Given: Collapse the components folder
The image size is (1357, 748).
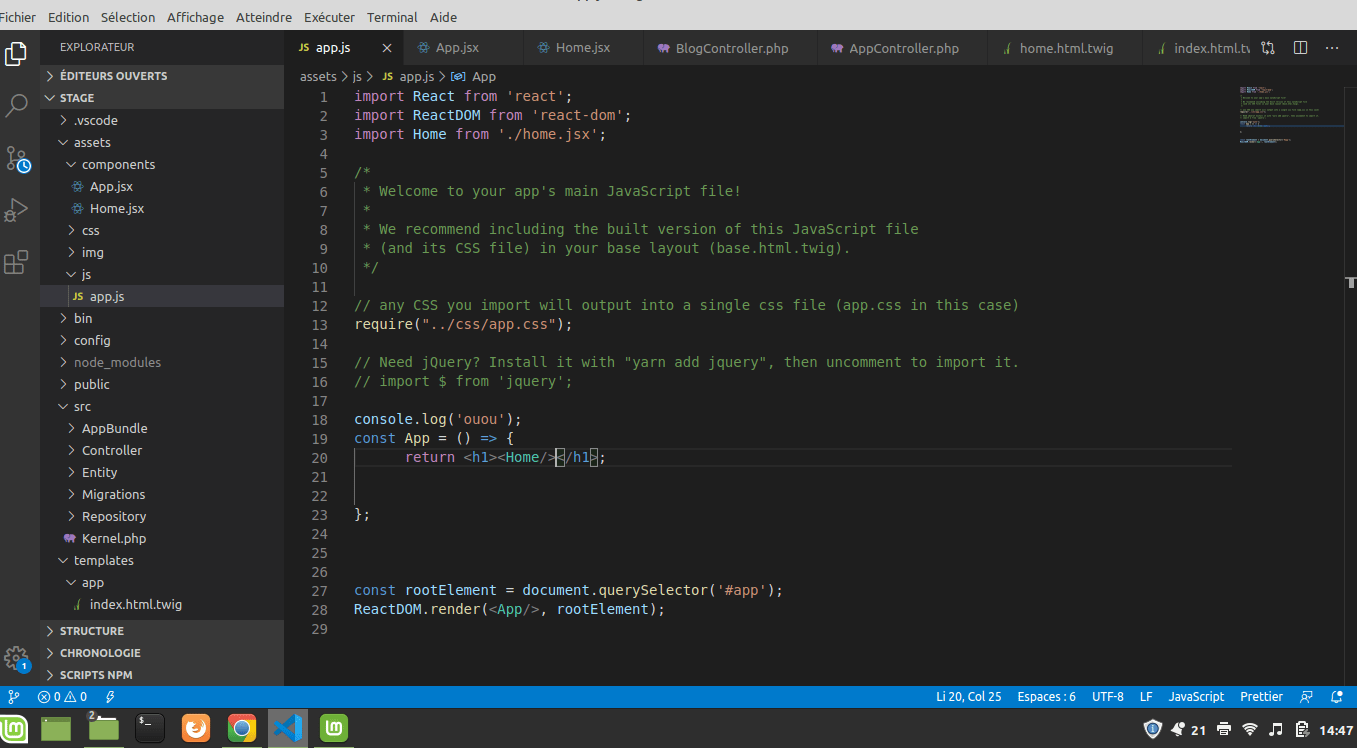Looking at the screenshot, I should tap(162, 164).
